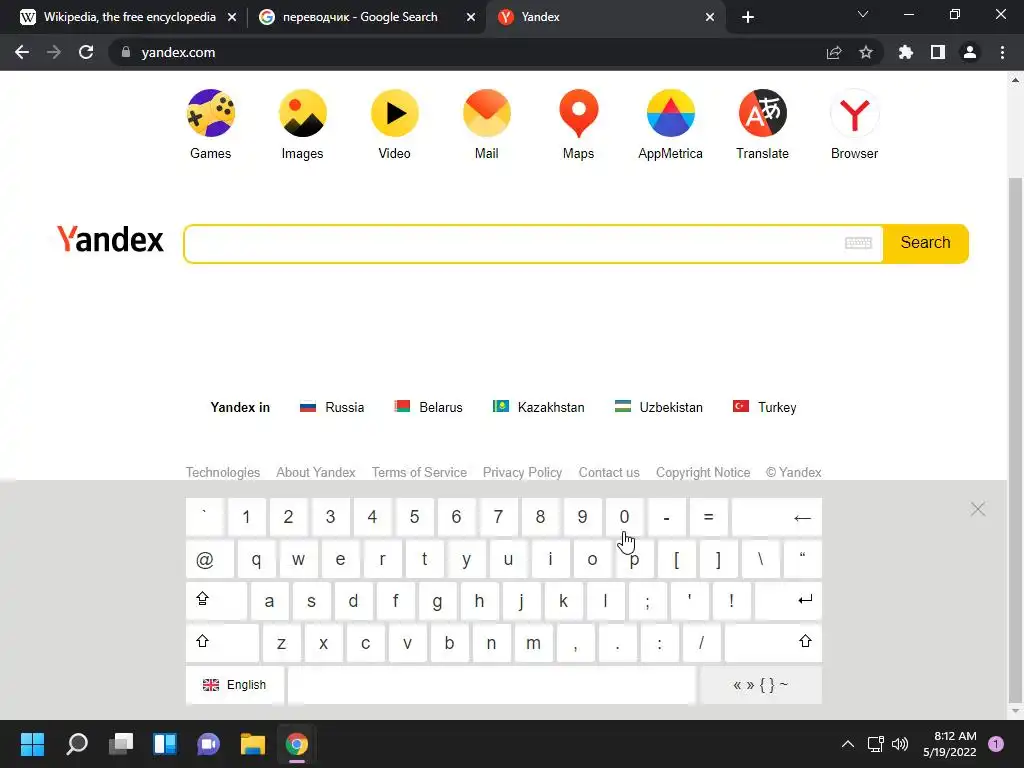The image size is (1024, 768).
Task: Bookmark this page with star icon
Action: (x=866, y=52)
